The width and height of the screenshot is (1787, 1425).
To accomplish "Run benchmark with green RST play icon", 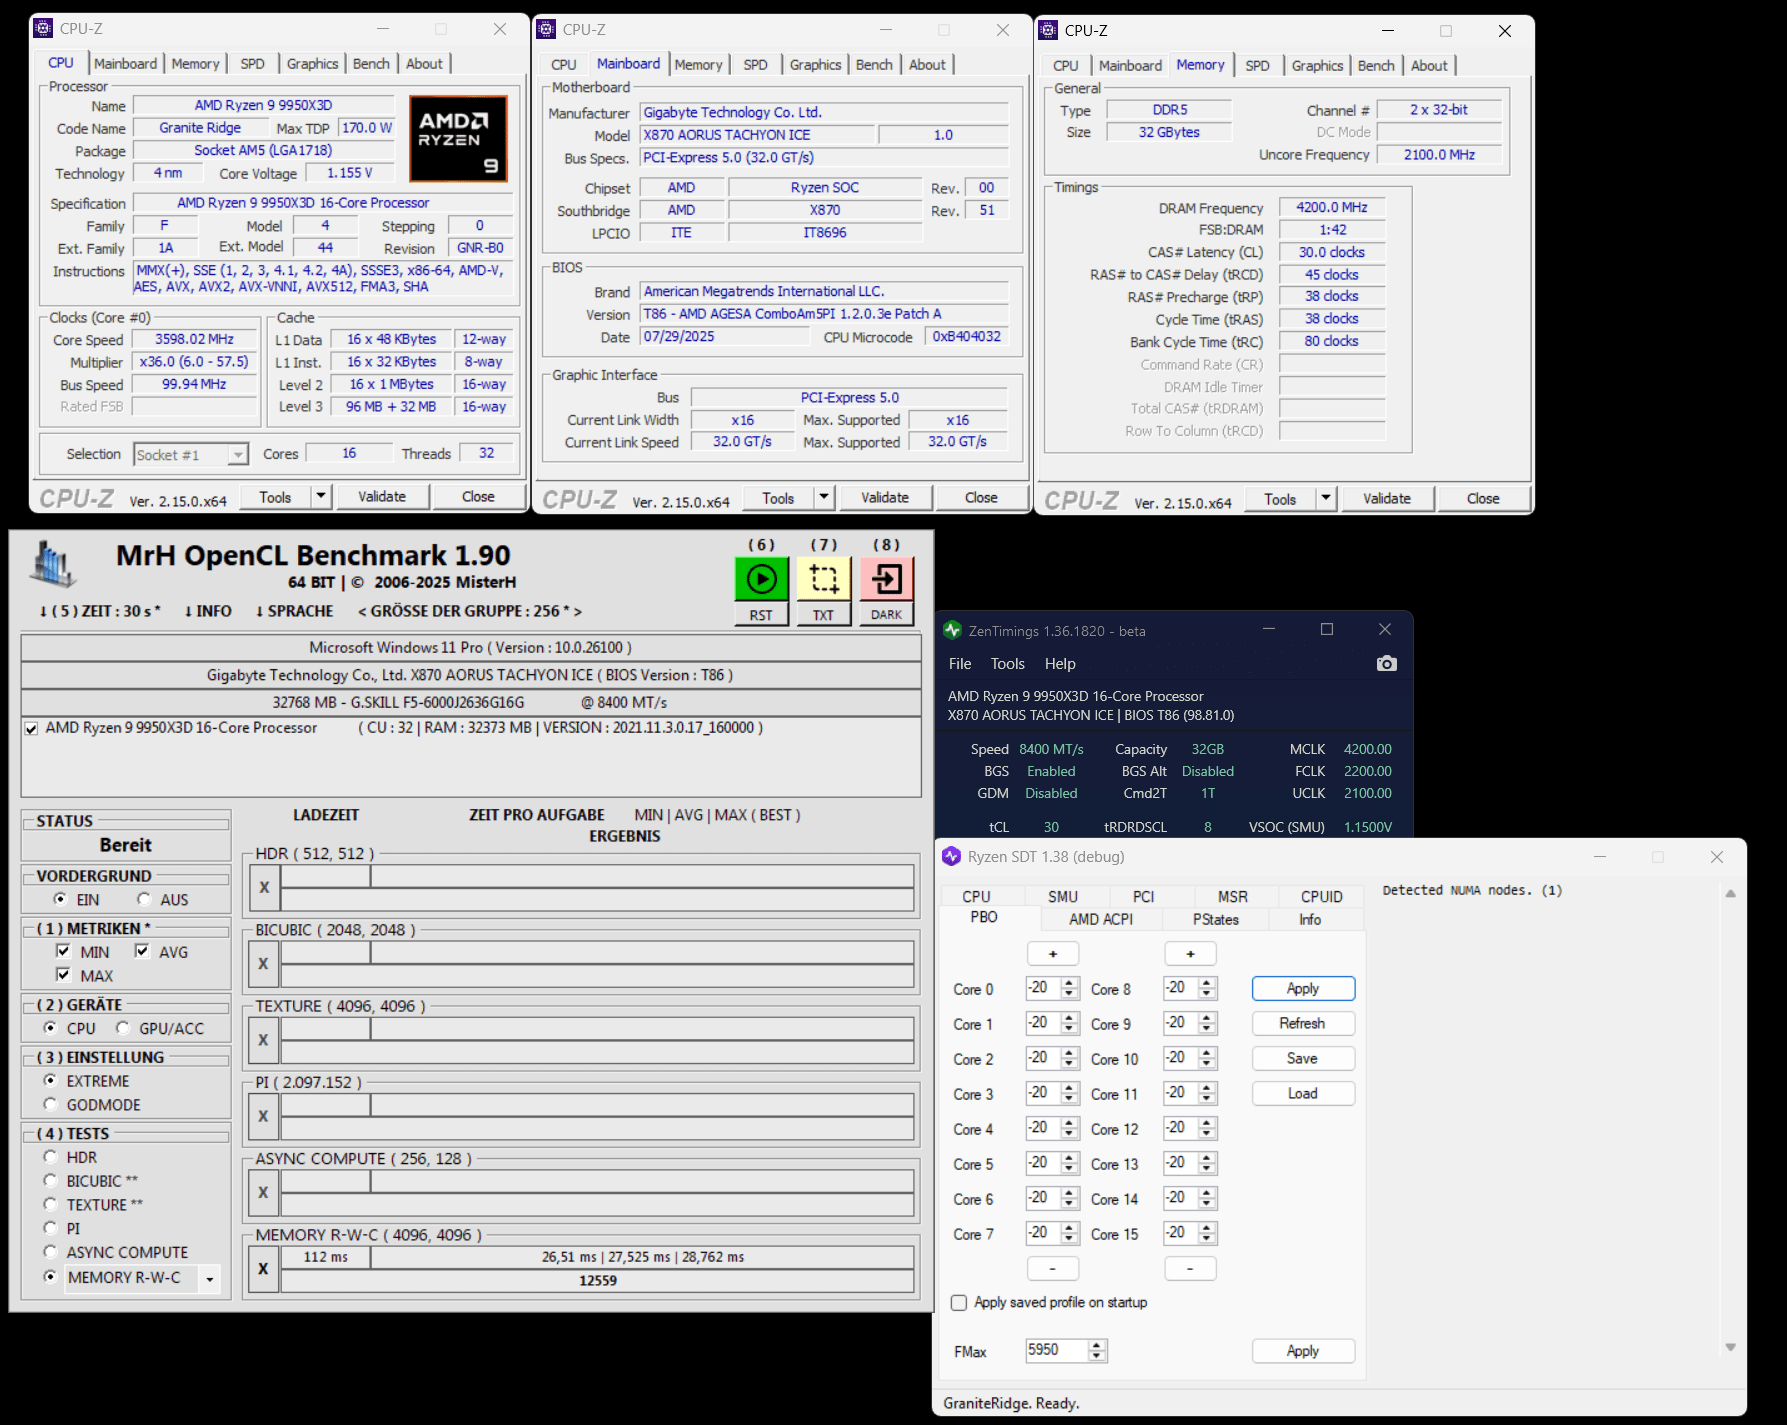I will [x=761, y=579].
